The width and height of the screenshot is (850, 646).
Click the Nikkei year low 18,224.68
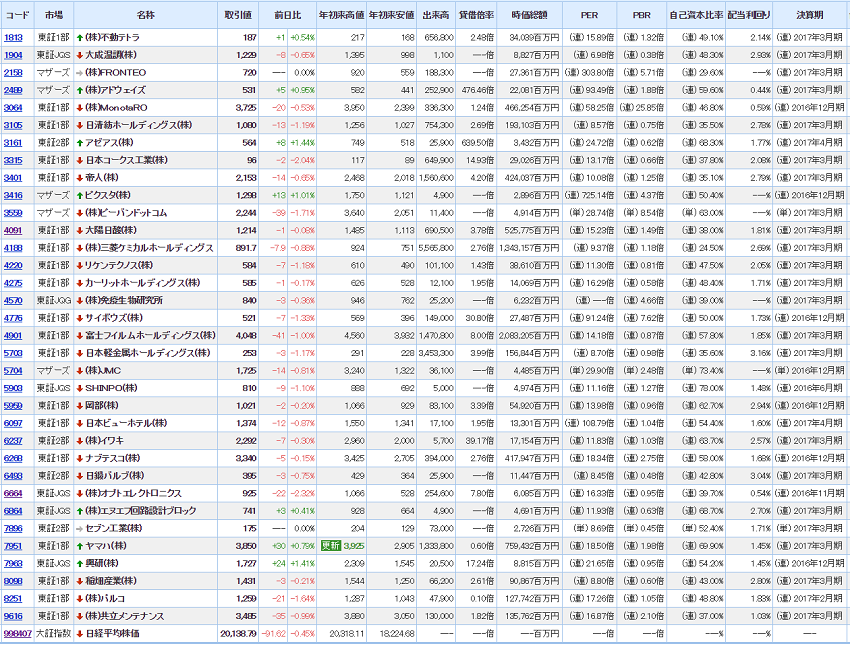[x=397, y=634]
